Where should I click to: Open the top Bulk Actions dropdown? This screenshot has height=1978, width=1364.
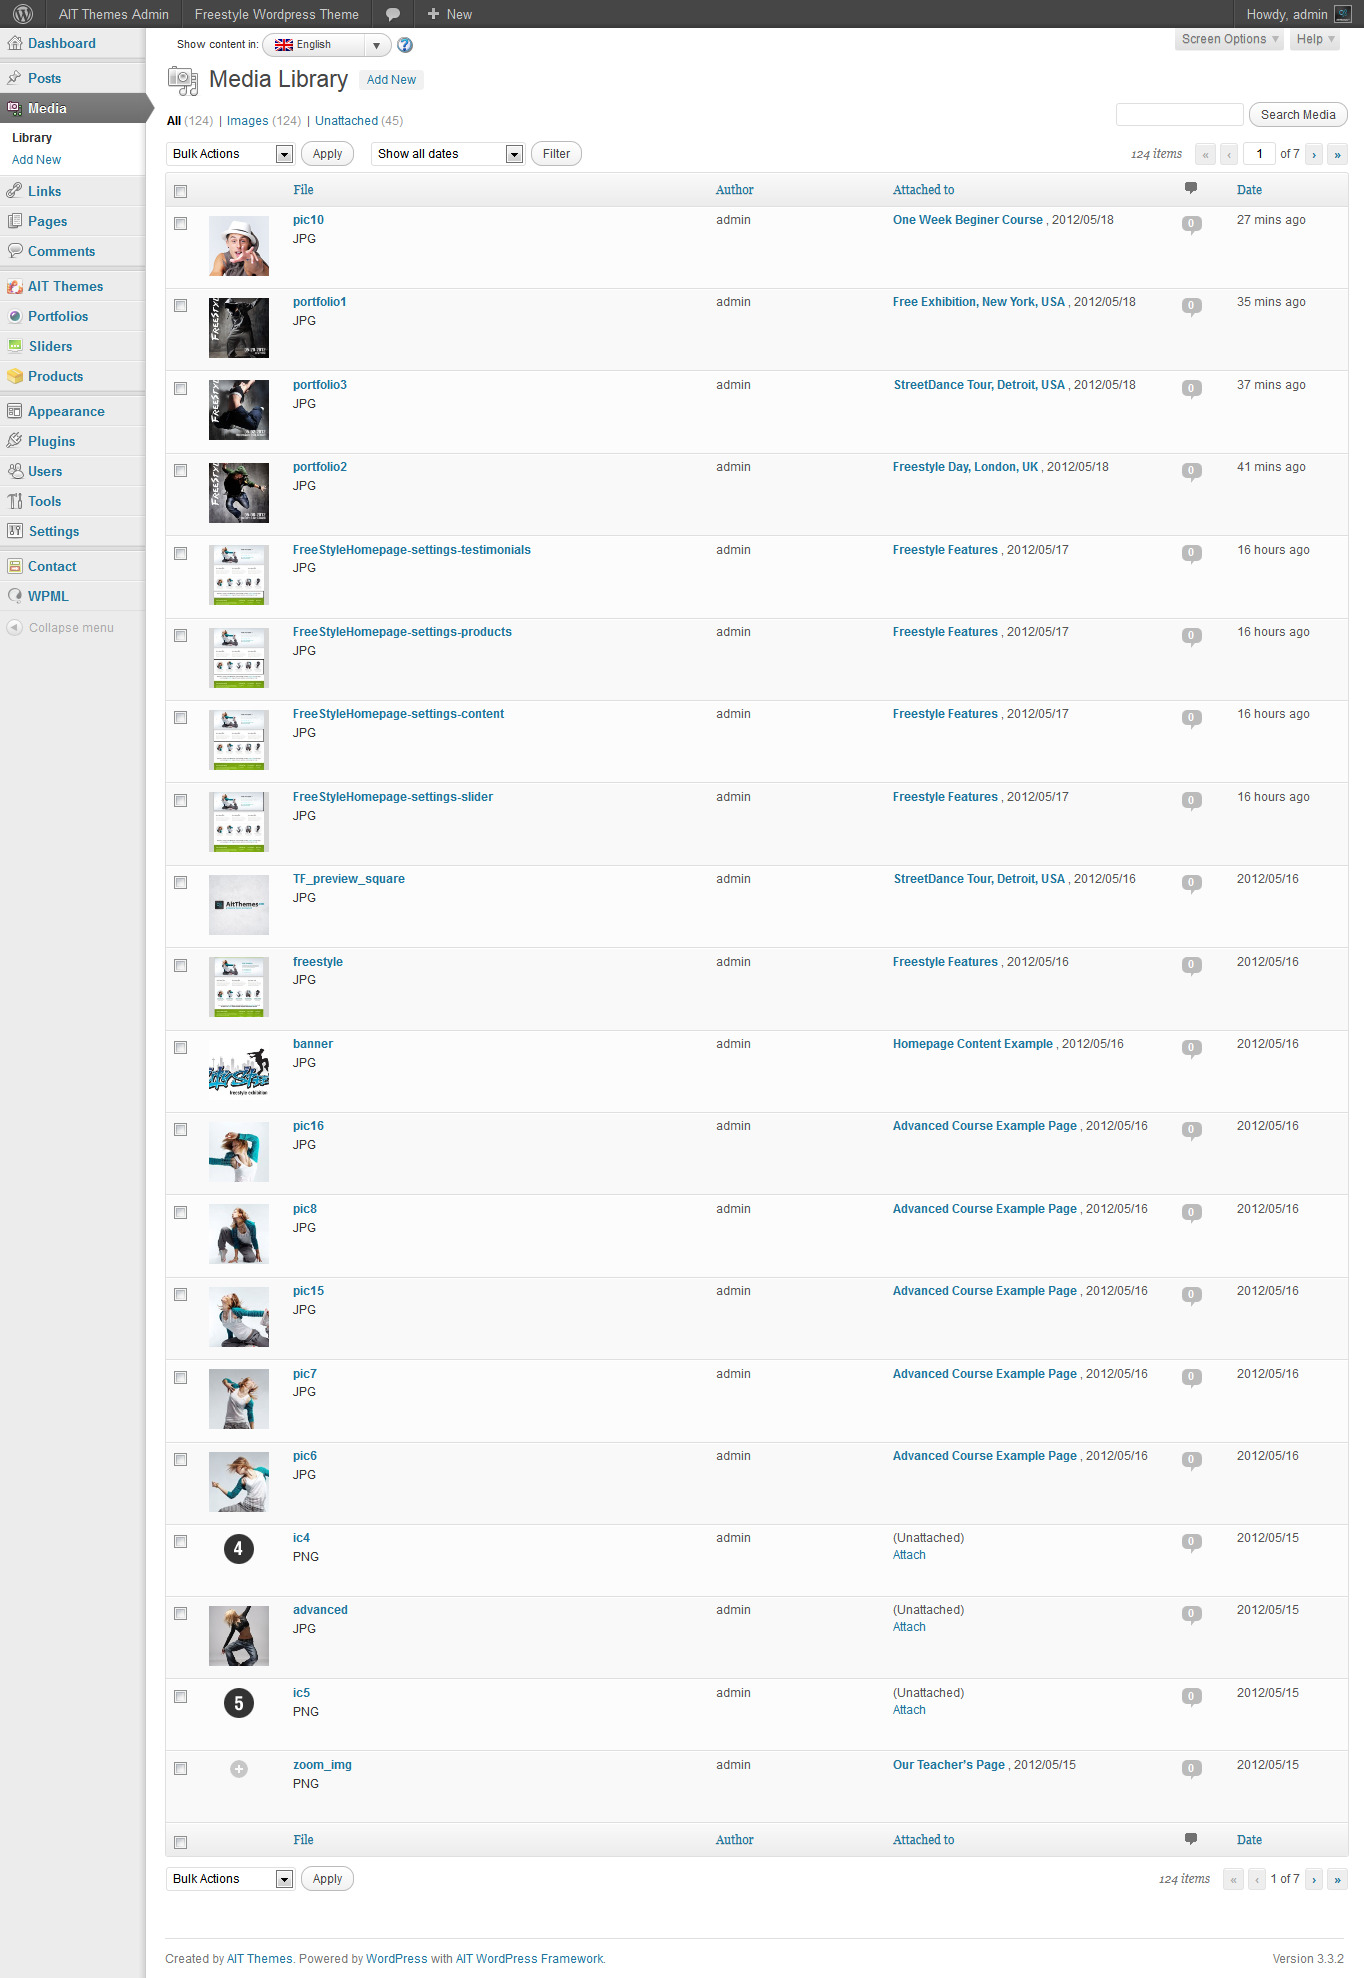tap(230, 154)
